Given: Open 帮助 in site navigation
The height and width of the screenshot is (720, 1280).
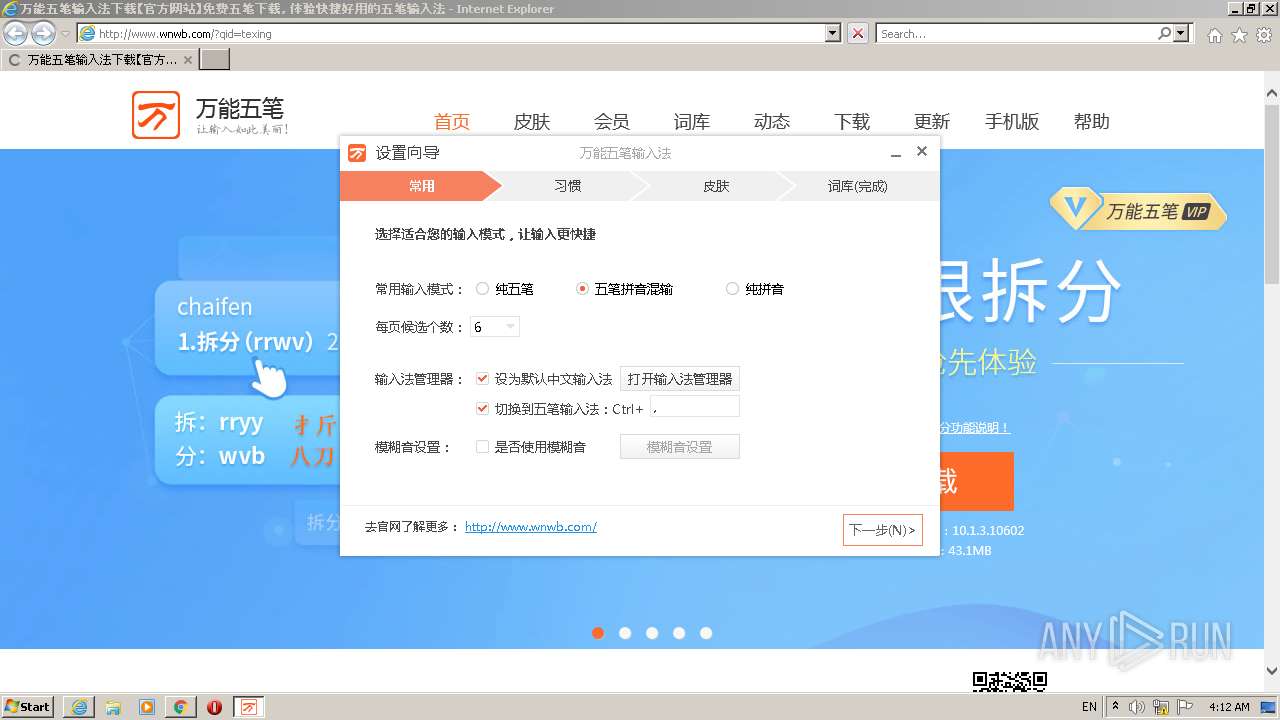Looking at the screenshot, I should pyautogui.click(x=1092, y=122).
